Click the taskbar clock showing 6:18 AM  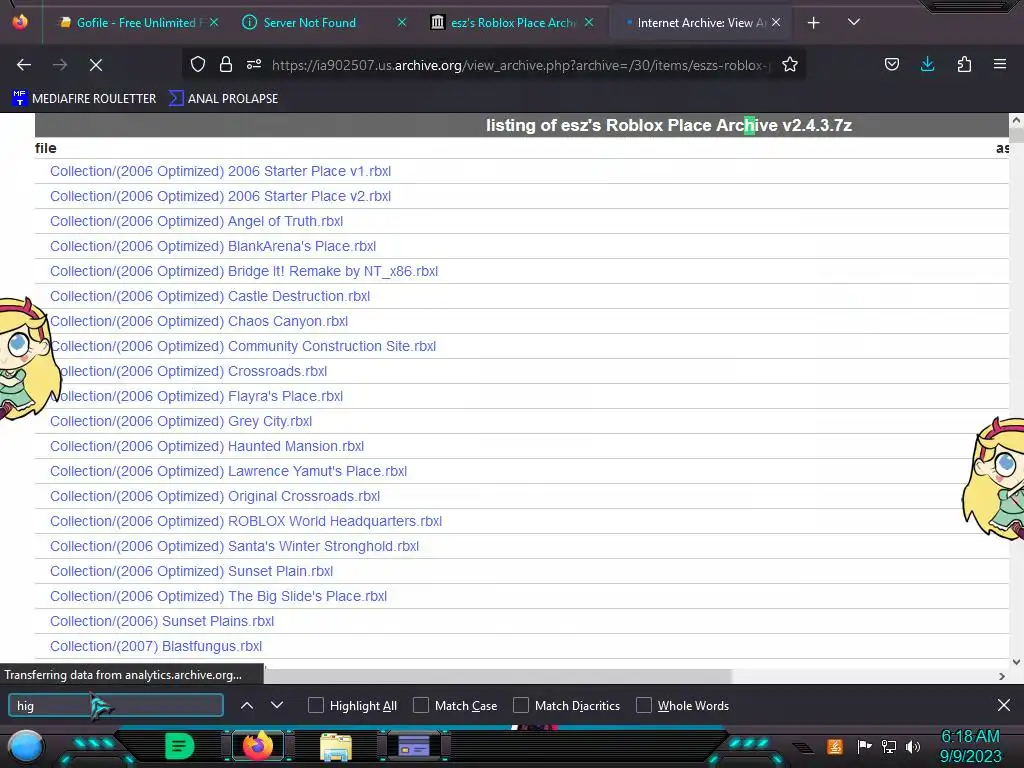pyautogui.click(x=970, y=746)
